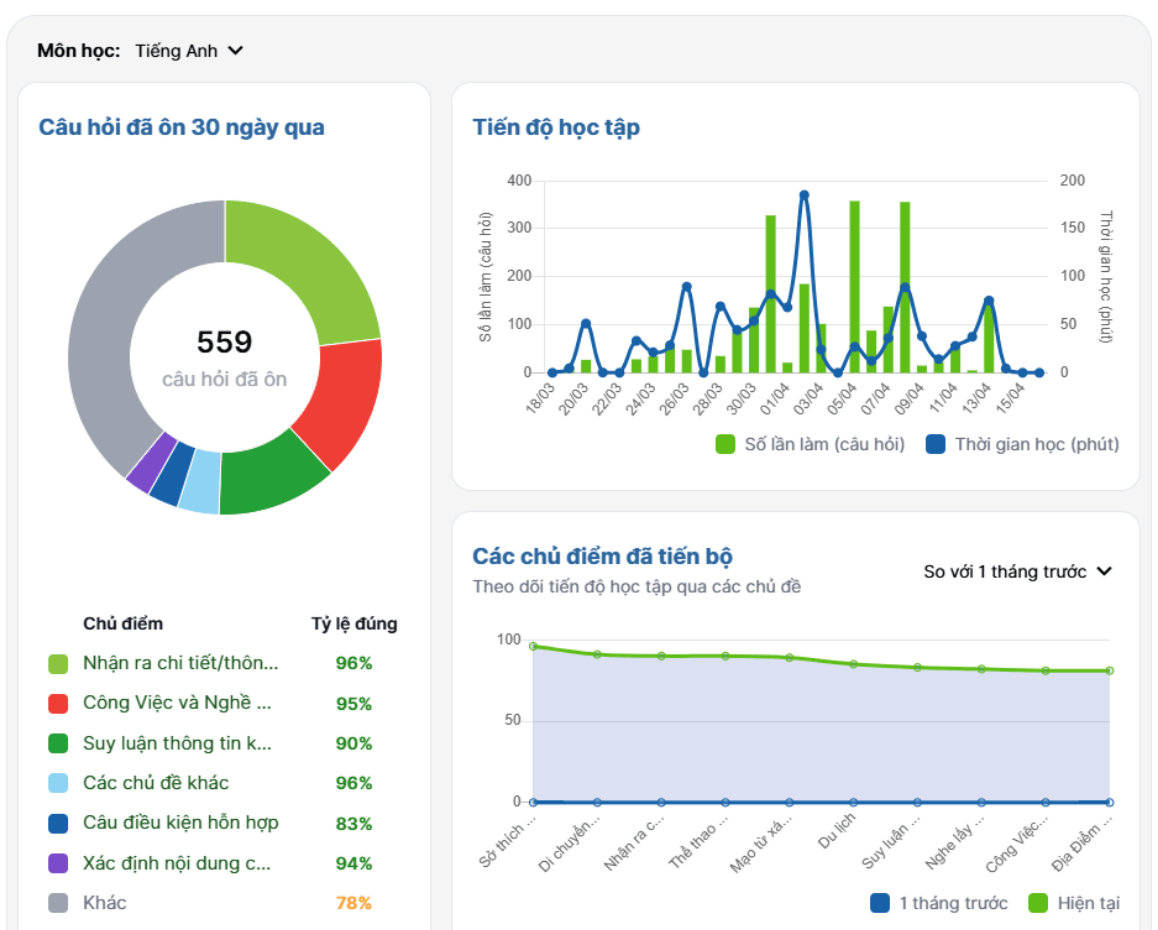Click the 78% accuracy value for Khác

point(354,903)
